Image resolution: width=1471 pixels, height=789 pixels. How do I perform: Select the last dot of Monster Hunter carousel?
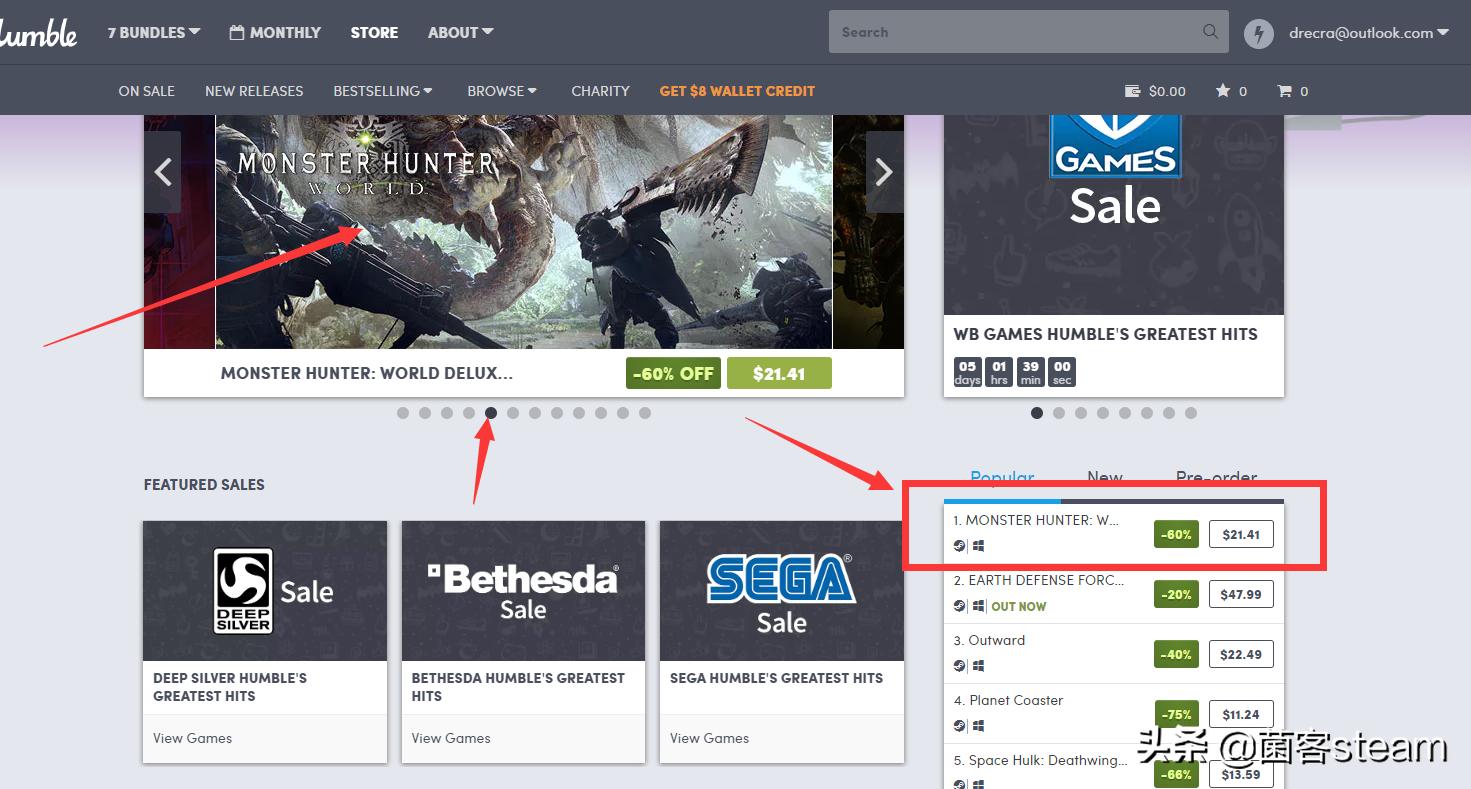pos(645,413)
